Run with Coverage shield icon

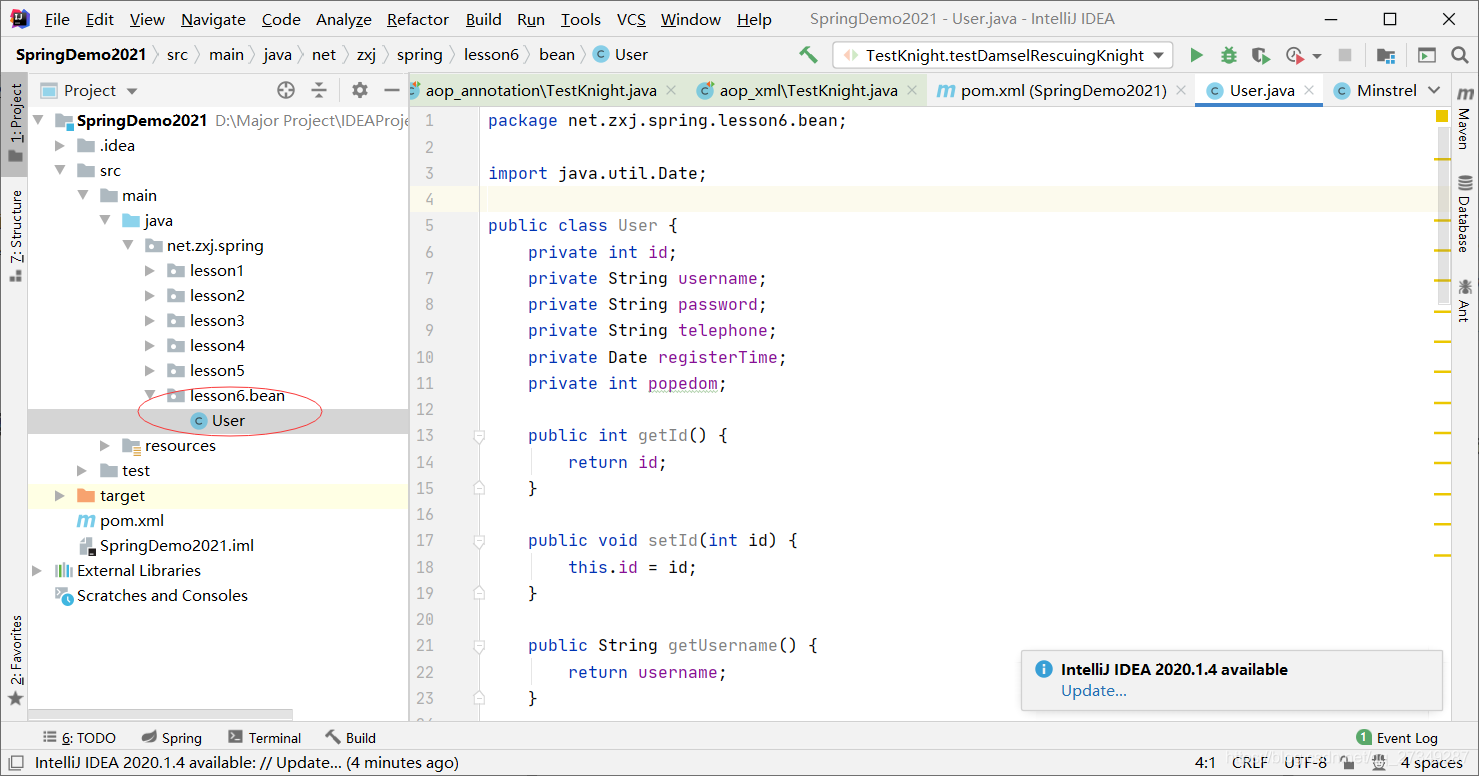tap(1261, 55)
